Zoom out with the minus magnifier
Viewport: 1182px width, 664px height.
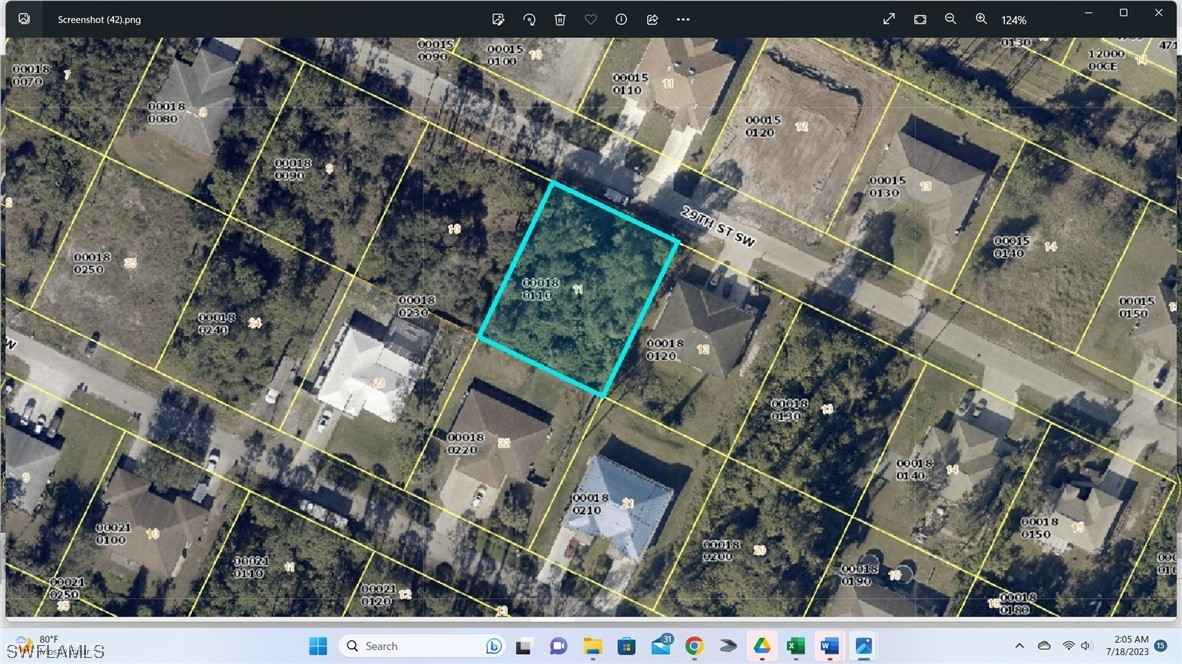coord(950,19)
